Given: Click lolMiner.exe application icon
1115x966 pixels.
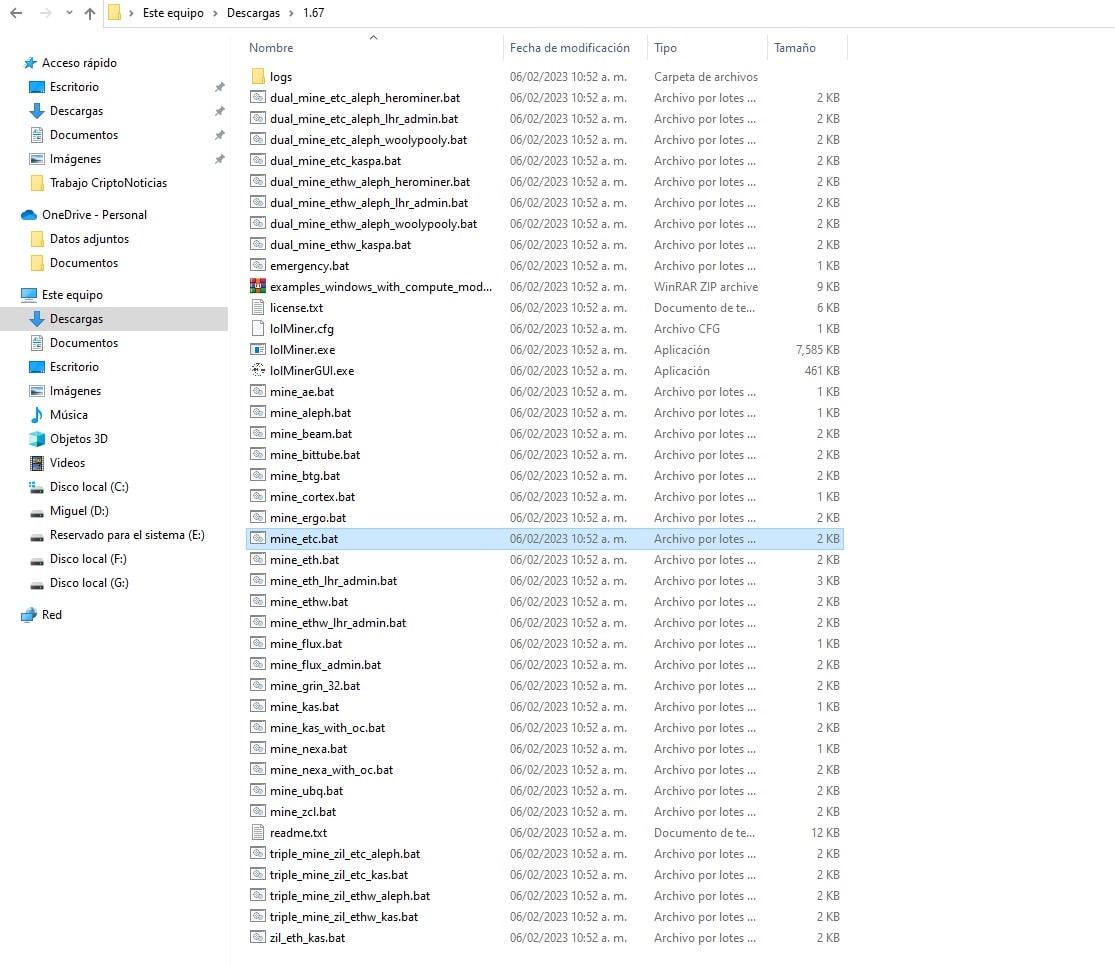Looking at the screenshot, I should coord(258,349).
